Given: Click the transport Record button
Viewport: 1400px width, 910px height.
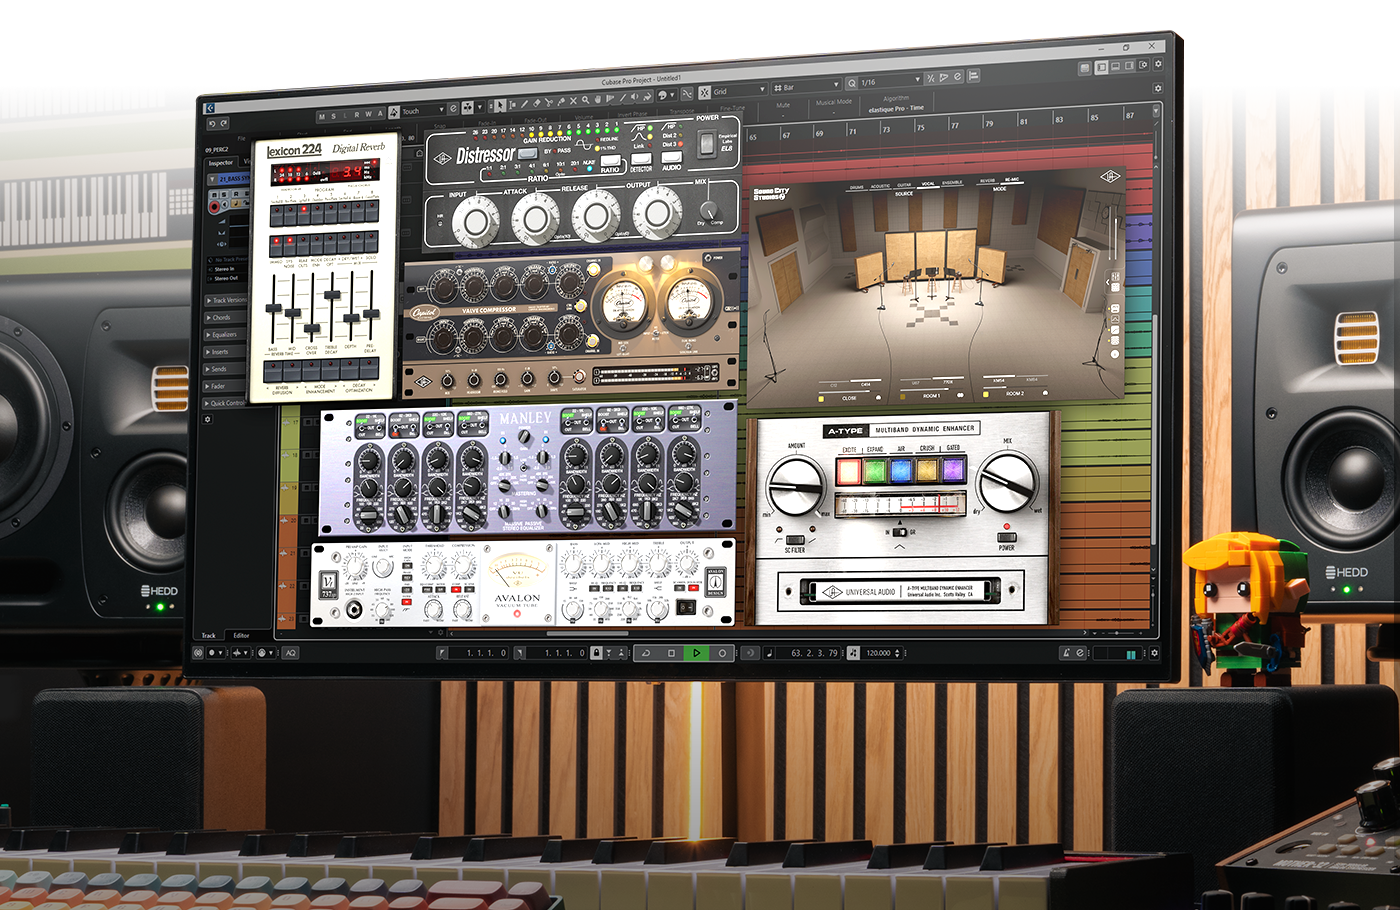Looking at the screenshot, I should point(722,653).
